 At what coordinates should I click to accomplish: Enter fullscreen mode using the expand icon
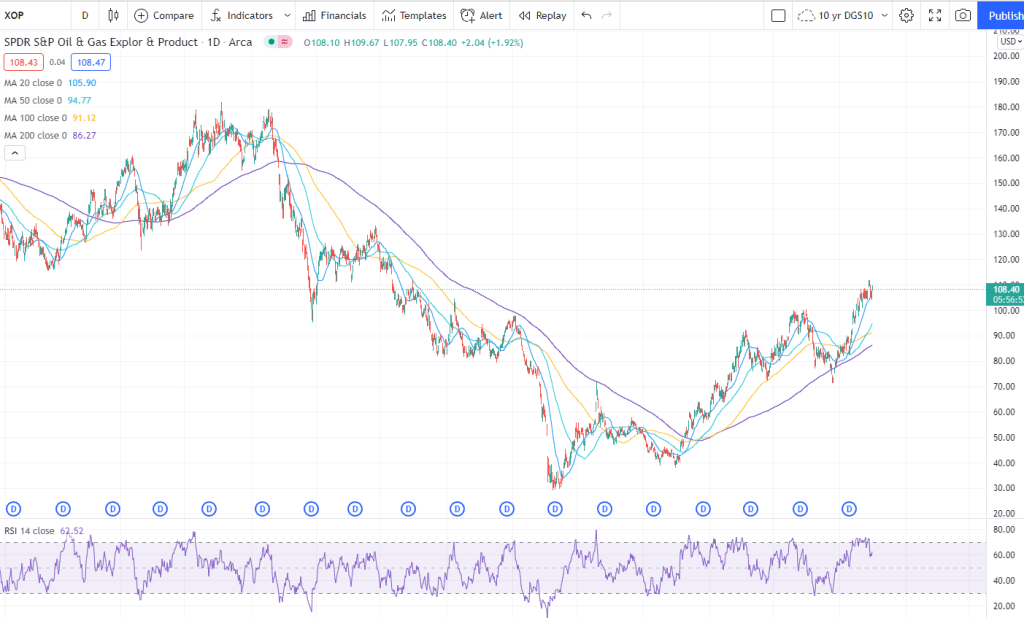pyautogui.click(x=935, y=16)
